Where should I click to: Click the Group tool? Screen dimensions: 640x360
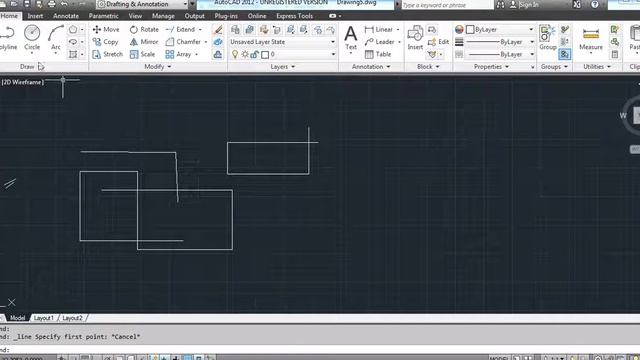coord(547,38)
